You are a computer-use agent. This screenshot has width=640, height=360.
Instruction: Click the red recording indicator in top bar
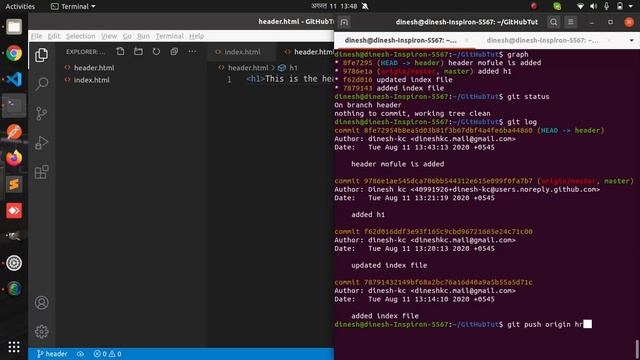(533, 6)
